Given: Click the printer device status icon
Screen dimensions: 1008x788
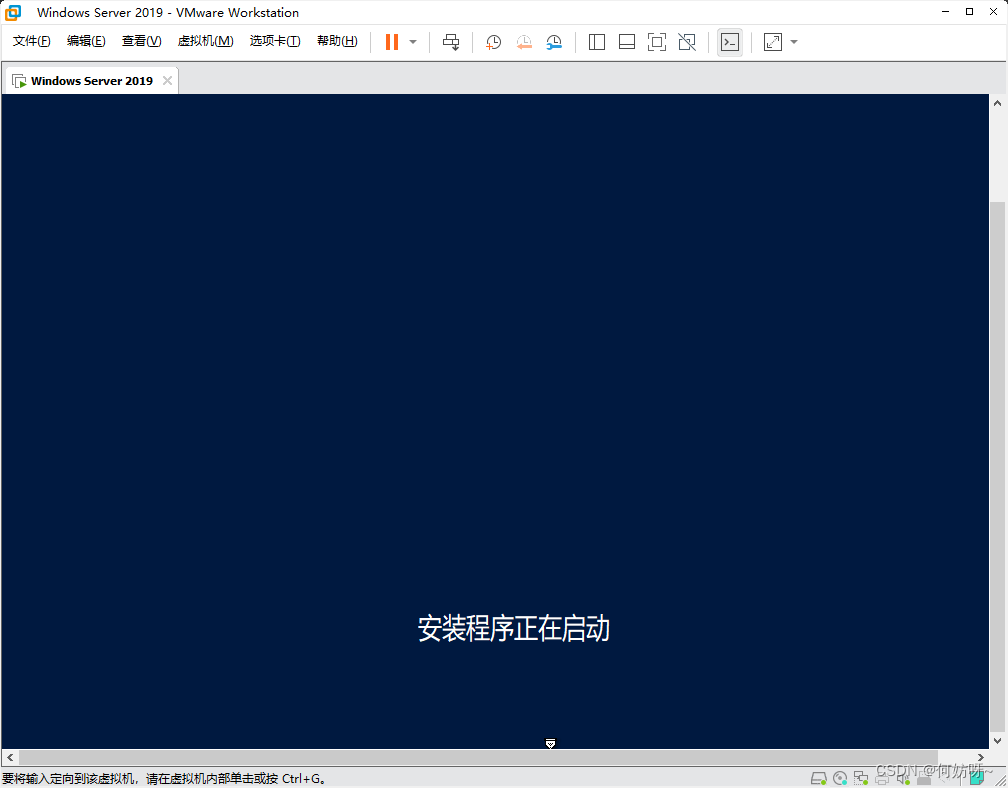Looking at the screenshot, I should [882, 779].
